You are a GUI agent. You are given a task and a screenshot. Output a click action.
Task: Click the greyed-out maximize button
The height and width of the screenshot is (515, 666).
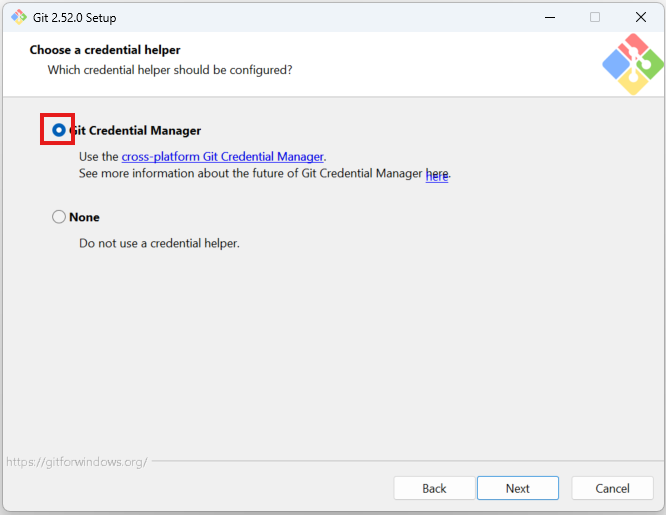tap(595, 17)
